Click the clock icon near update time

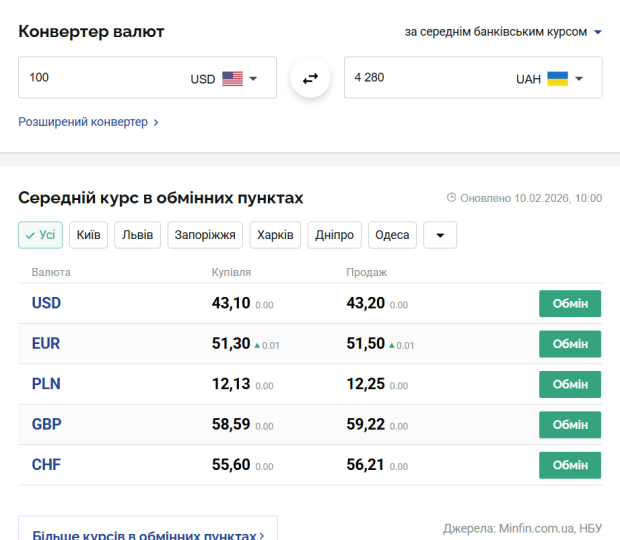tap(451, 198)
